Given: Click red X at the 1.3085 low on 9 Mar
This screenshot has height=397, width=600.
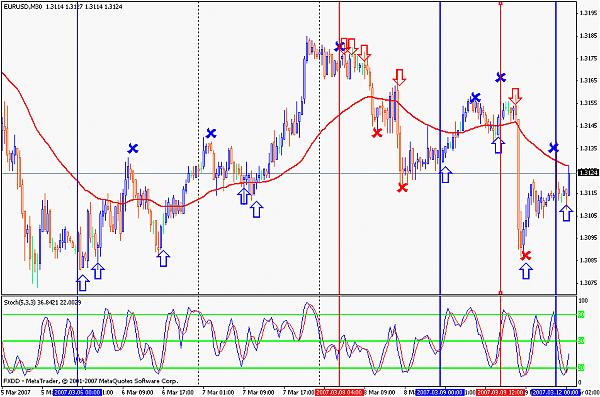Looking at the screenshot, I should pyautogui.click(x=526, y=255).
